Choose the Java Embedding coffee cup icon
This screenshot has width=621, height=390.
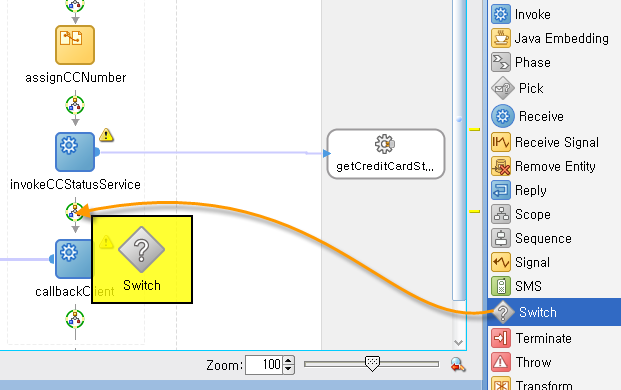pyautogui.click(x=501, y=38)
